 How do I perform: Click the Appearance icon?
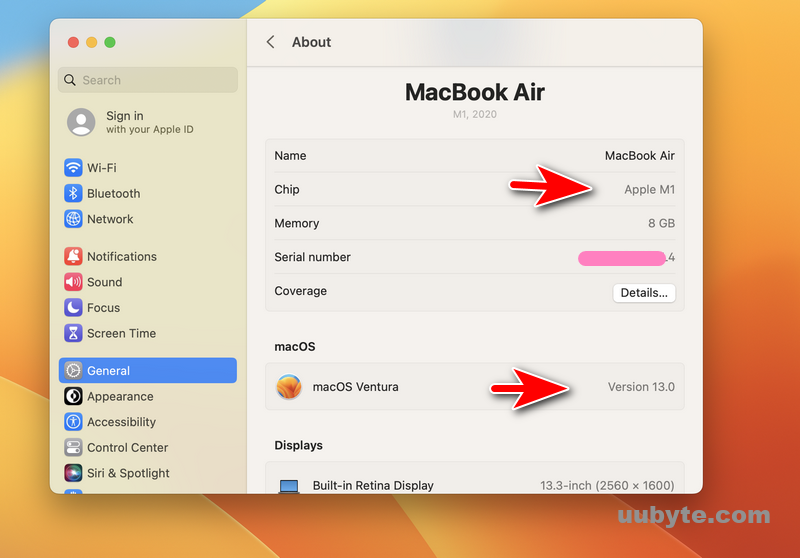click(73, 396)
